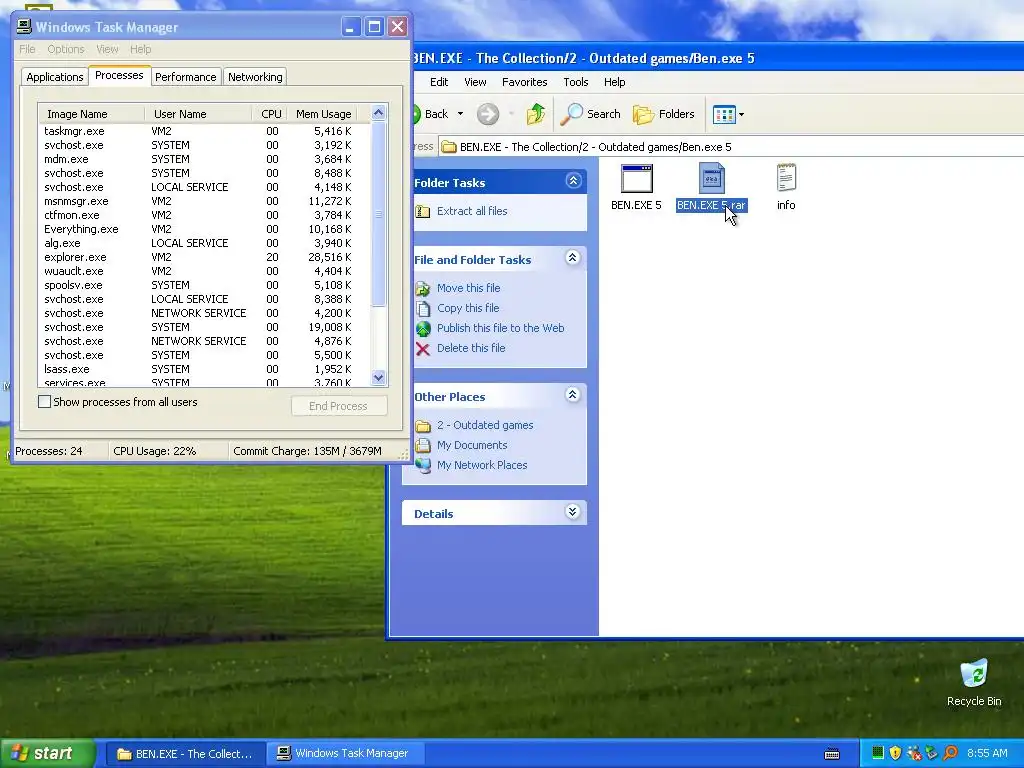The width and height of the screenshot is (1024, 768).
Task: Click the End Process button
Action: coord(339,406)
